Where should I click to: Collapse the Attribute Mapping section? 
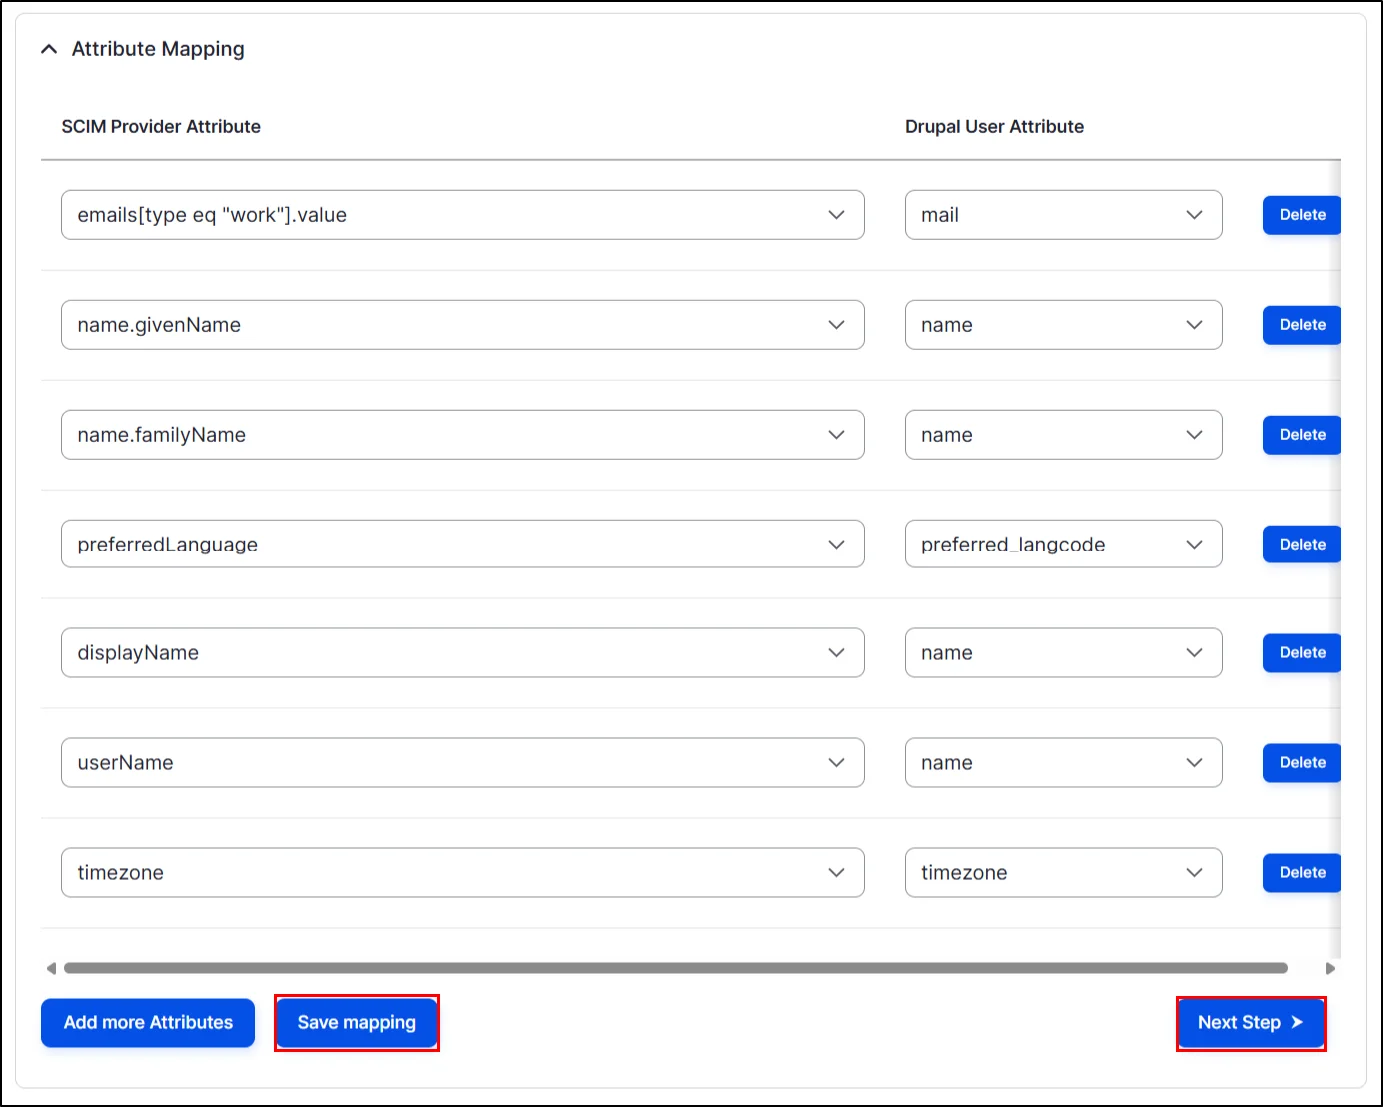[49, 49]
